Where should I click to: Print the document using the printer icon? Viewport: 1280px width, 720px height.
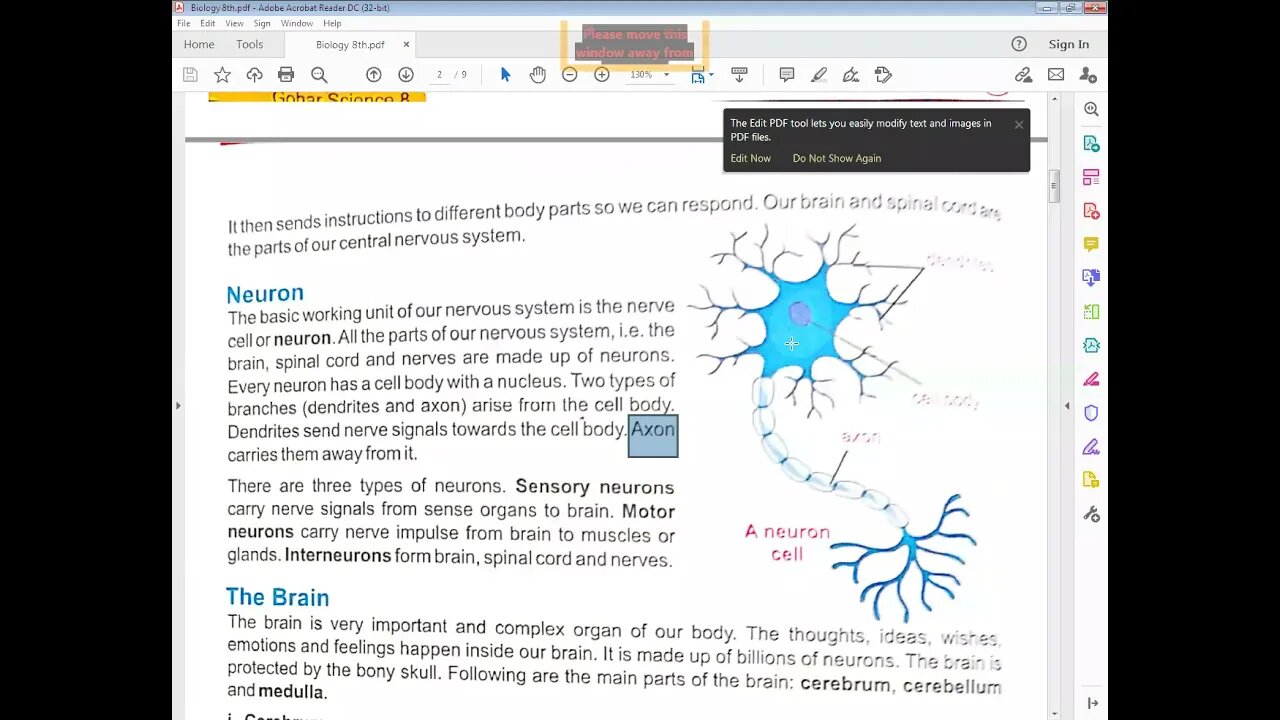(x=286, y=75)
